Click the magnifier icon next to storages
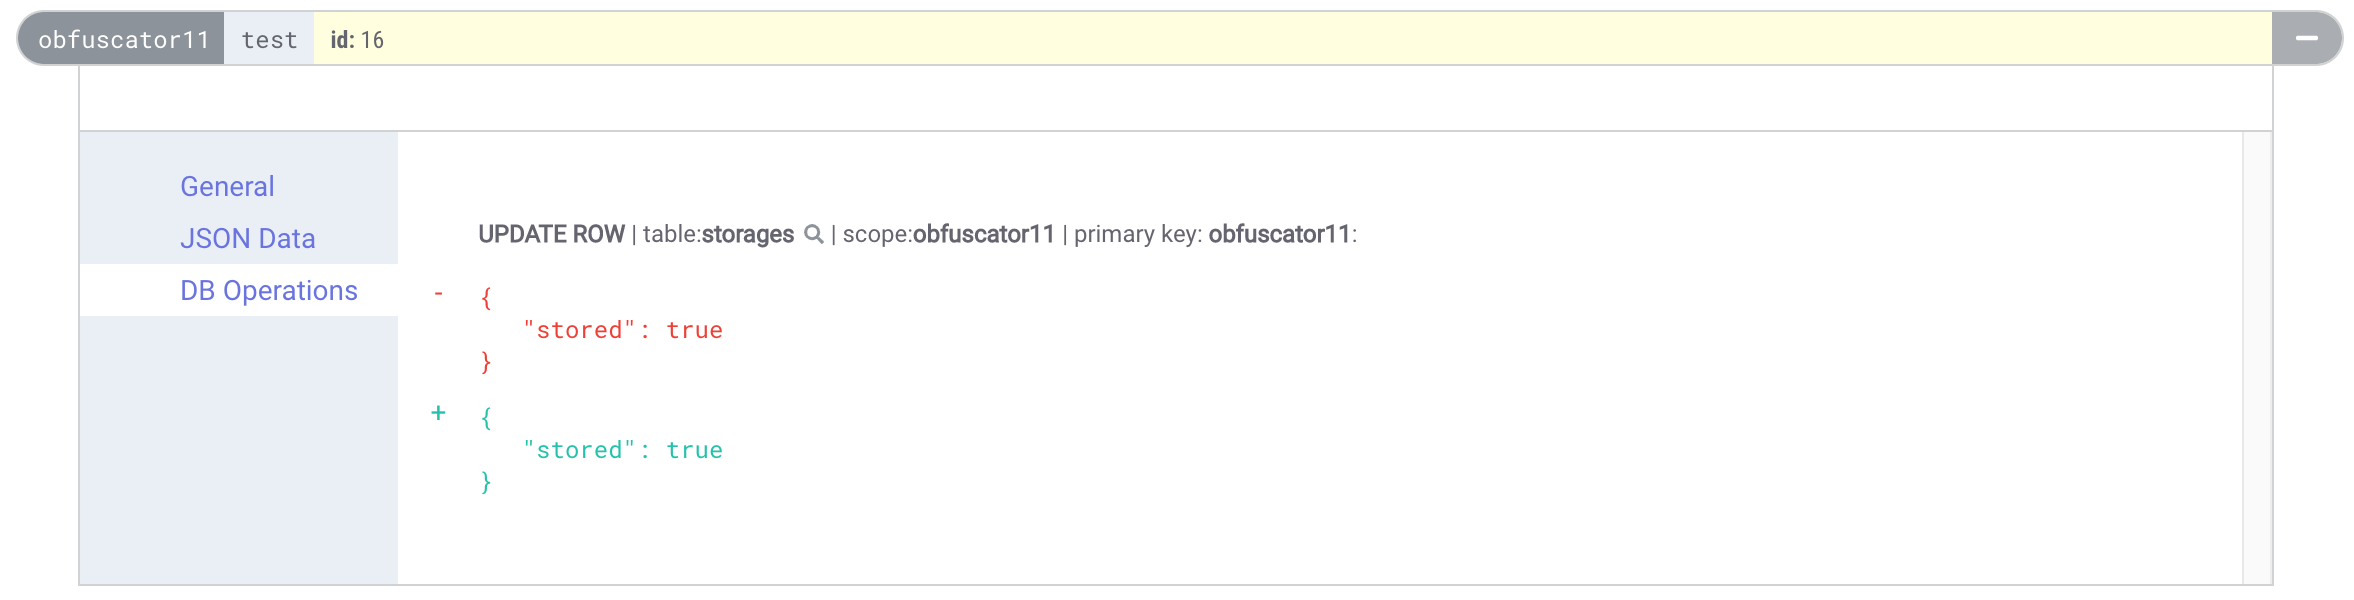Viewport: 2354px width, 600px height. (x=814, y=235)
